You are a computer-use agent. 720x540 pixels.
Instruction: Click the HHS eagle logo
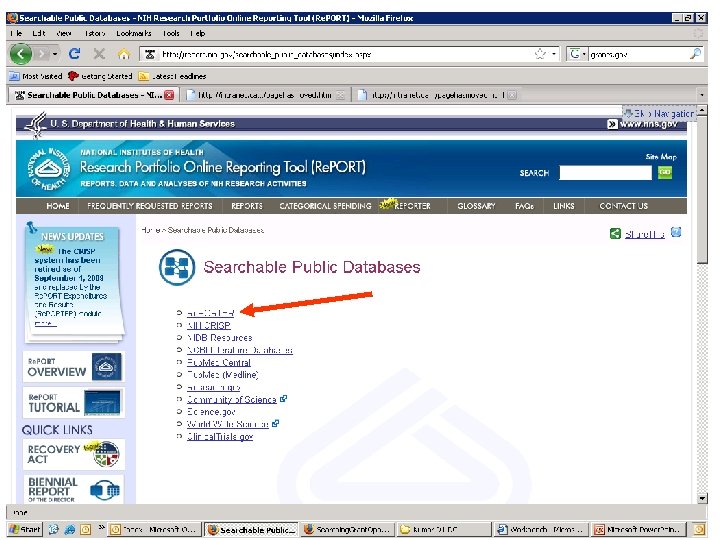pos(36,124)
